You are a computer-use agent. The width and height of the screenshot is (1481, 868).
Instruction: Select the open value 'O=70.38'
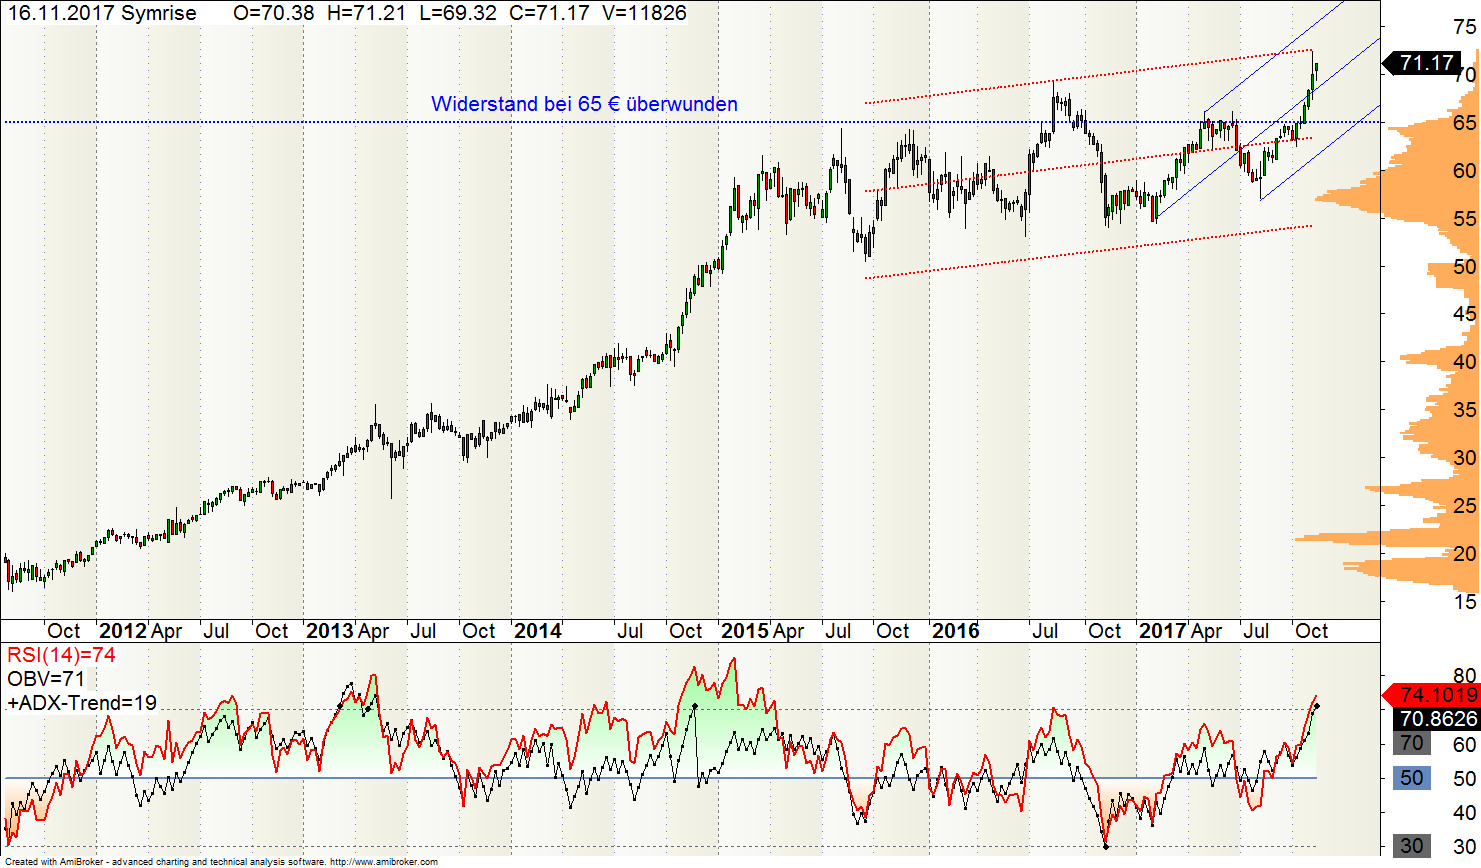click(x=273, y=13)
